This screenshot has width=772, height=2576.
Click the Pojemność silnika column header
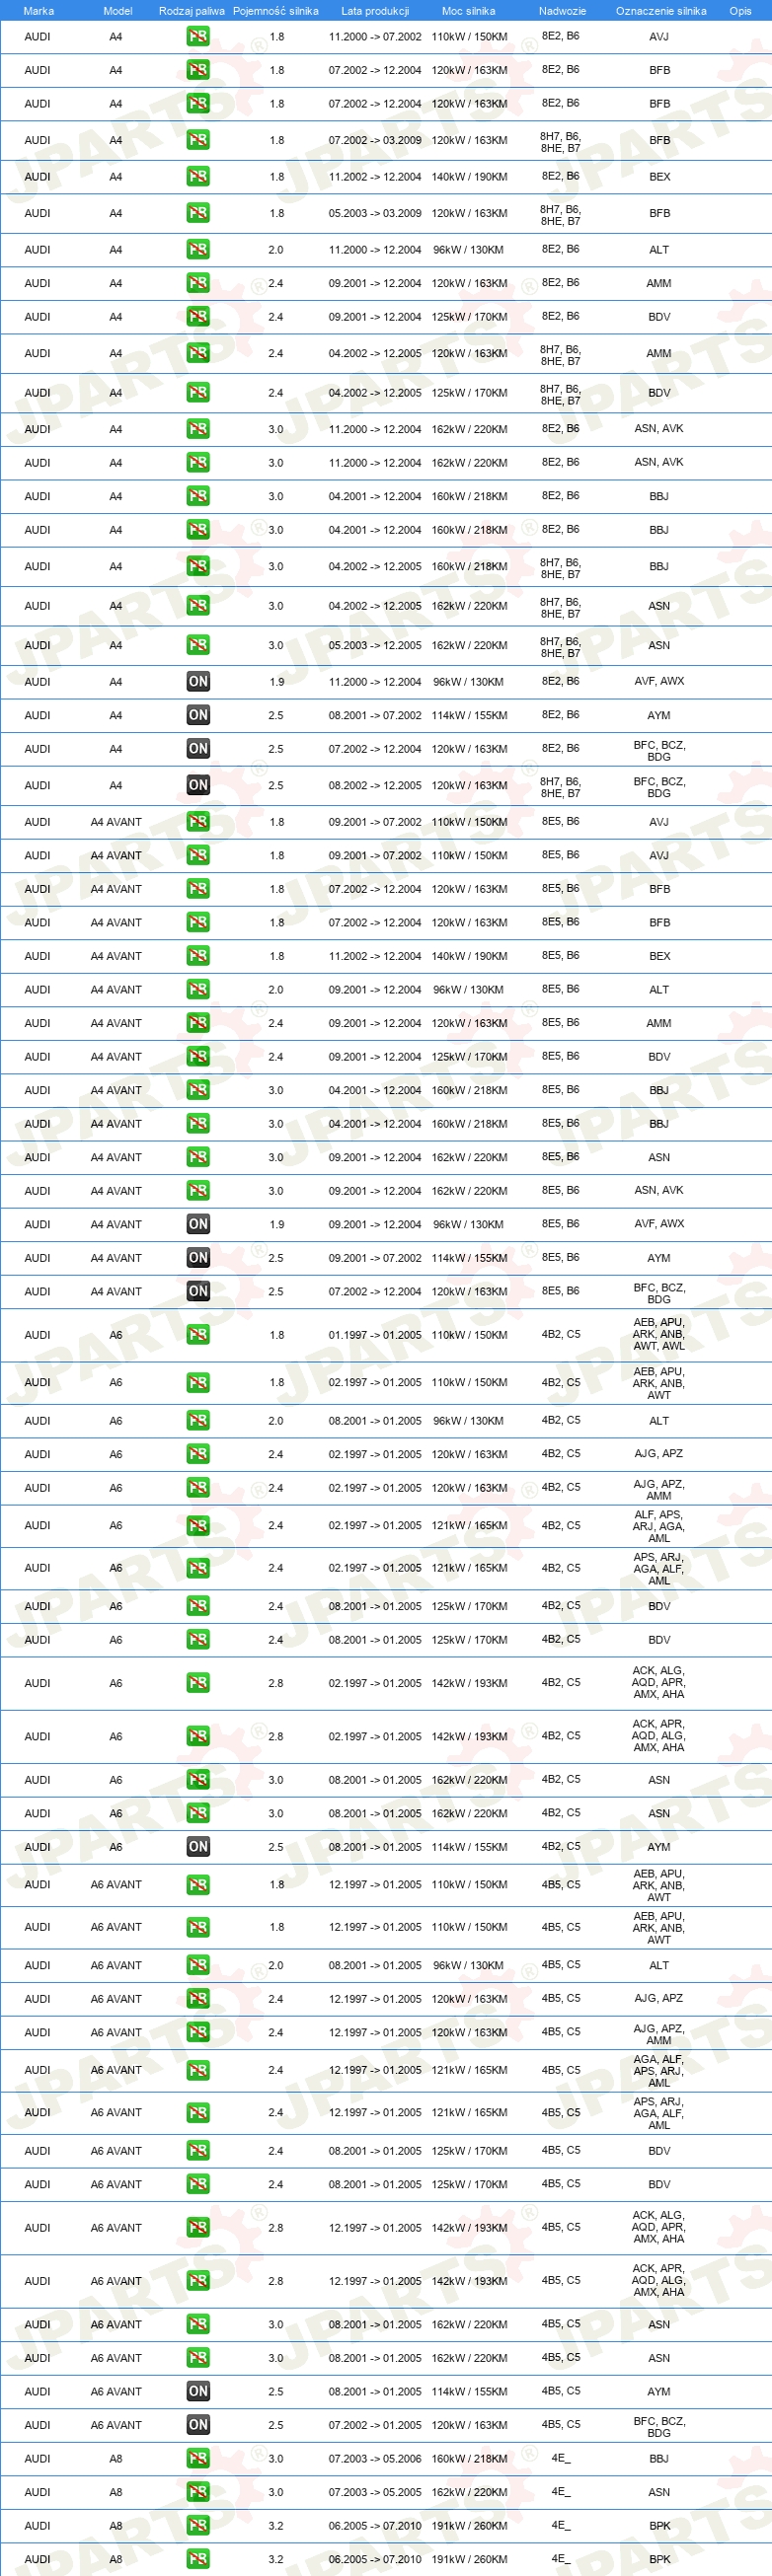[x=276, y=11]
